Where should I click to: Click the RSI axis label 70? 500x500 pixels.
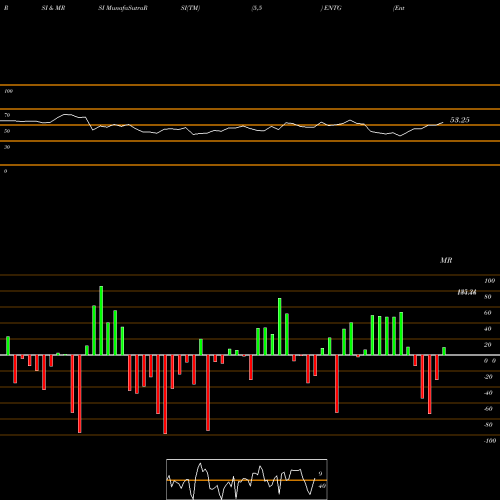click(7, 115)
